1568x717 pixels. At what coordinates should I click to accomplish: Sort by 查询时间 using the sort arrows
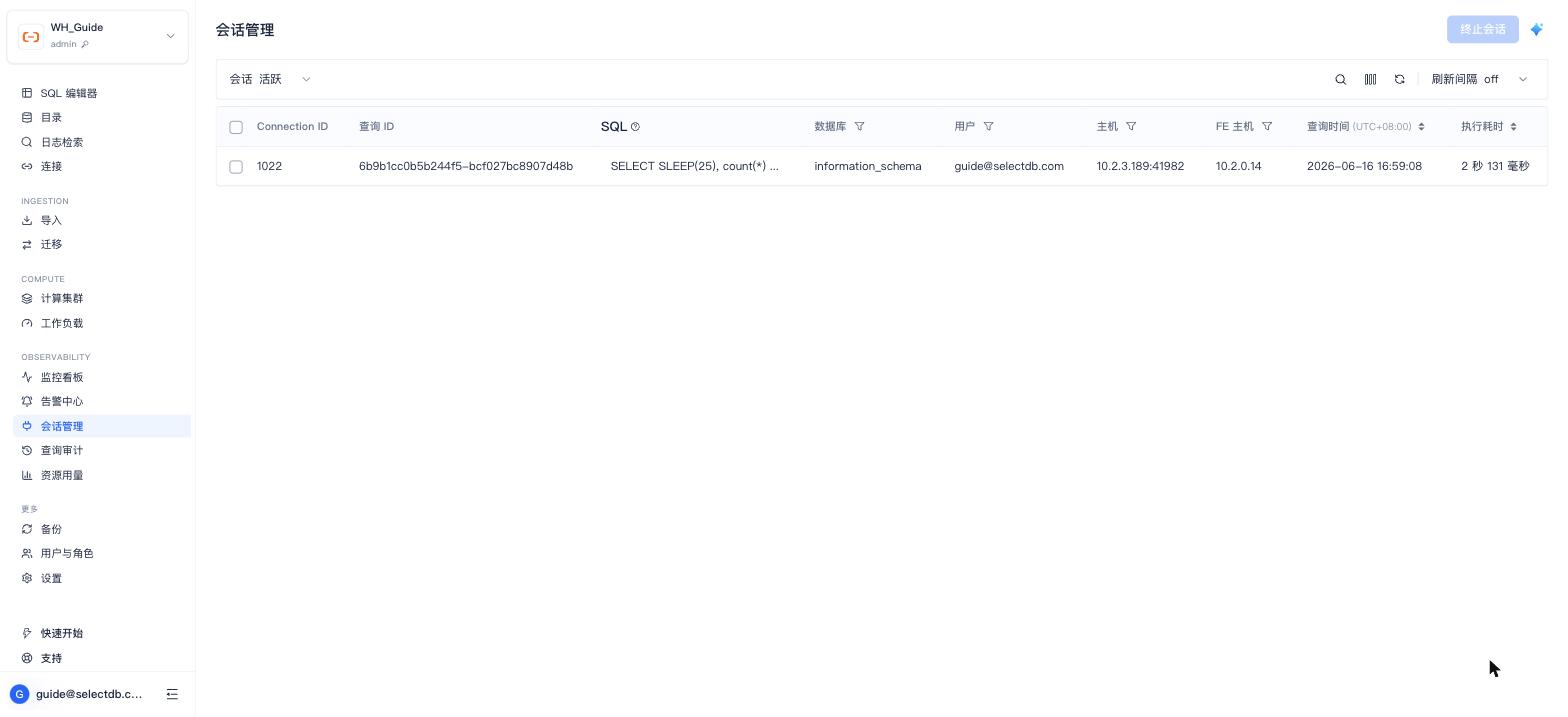[1421, 126]
